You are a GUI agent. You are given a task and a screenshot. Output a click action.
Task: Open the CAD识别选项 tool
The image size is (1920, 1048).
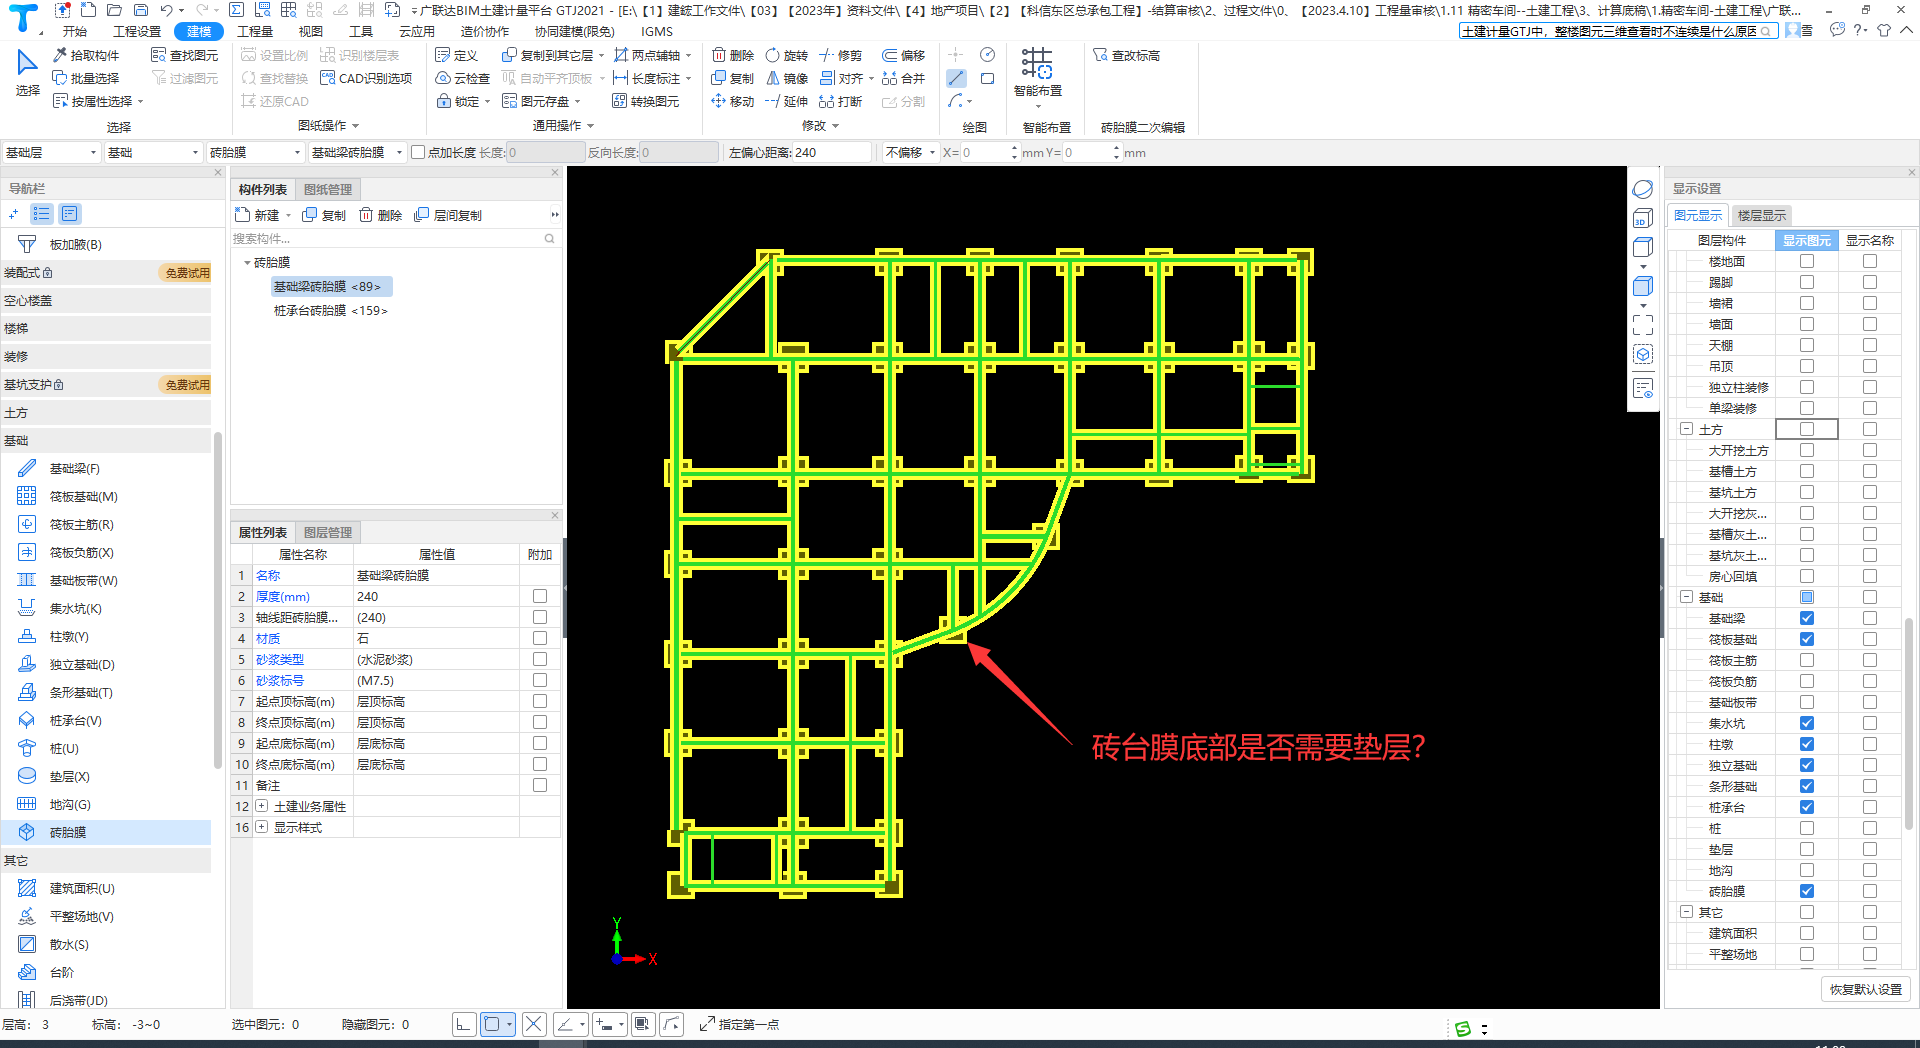tap(366, 78)
